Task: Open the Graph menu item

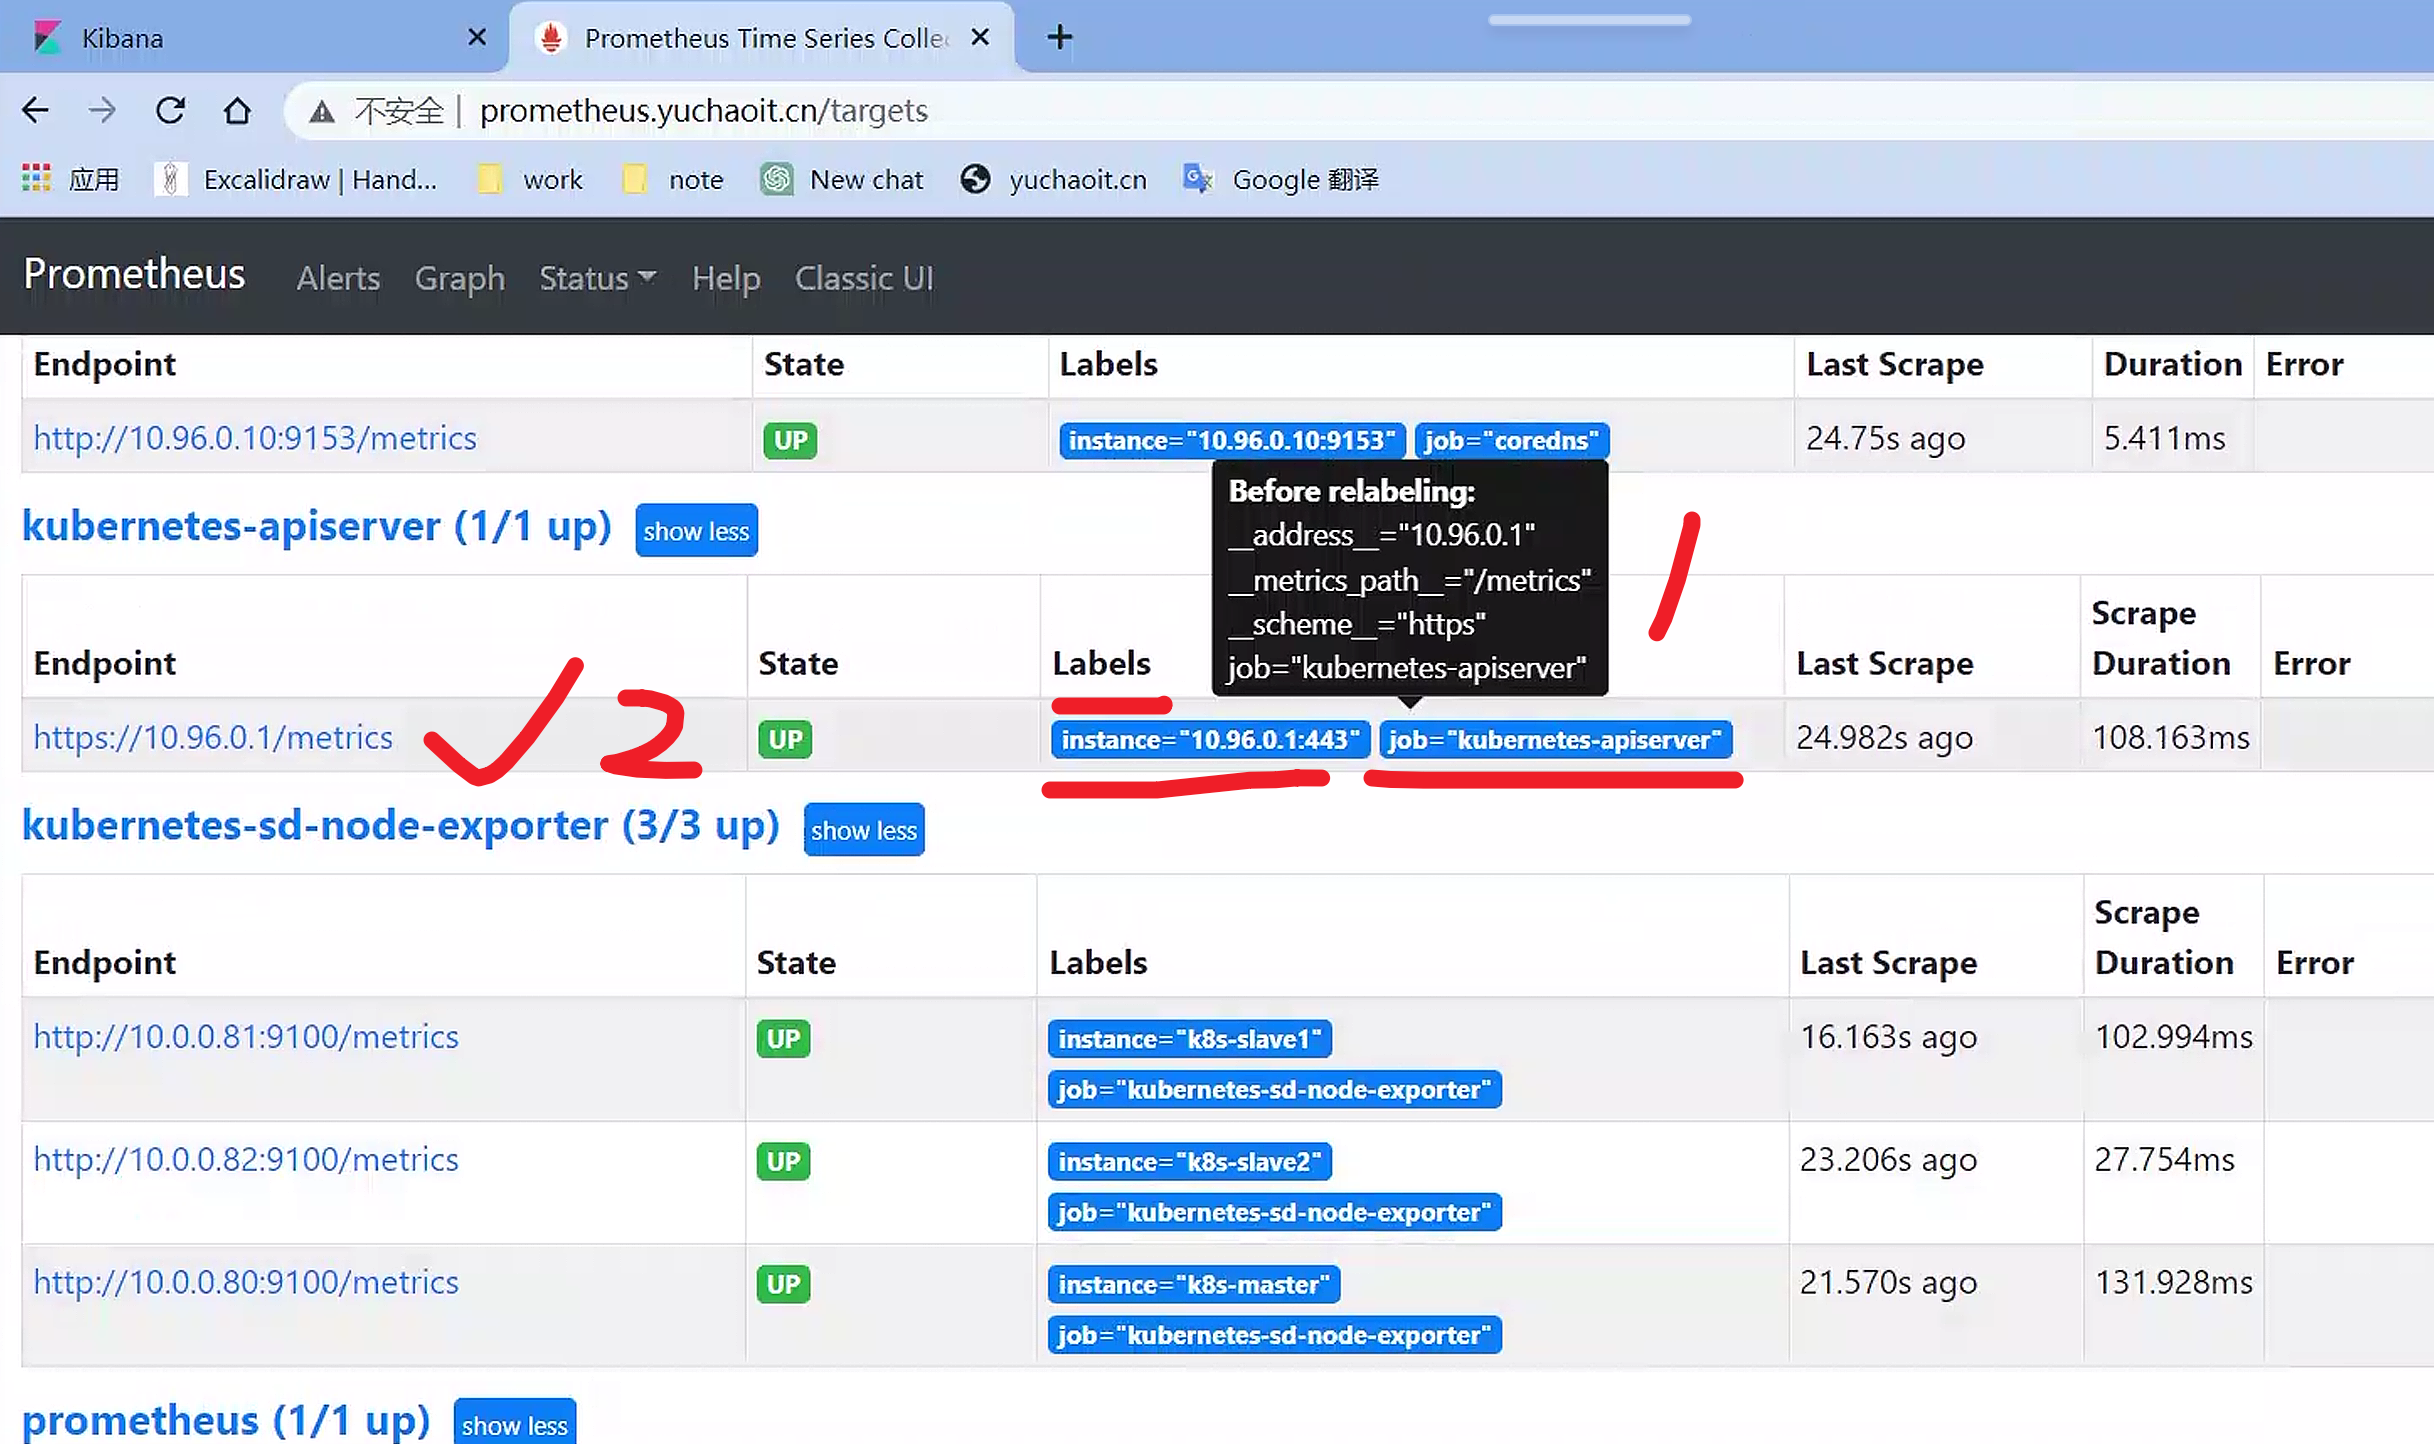Action: click(459, 278)
